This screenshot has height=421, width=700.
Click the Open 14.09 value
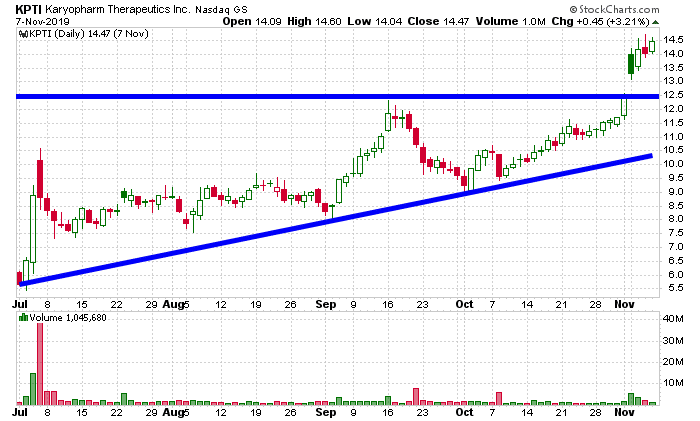[252, 21]
